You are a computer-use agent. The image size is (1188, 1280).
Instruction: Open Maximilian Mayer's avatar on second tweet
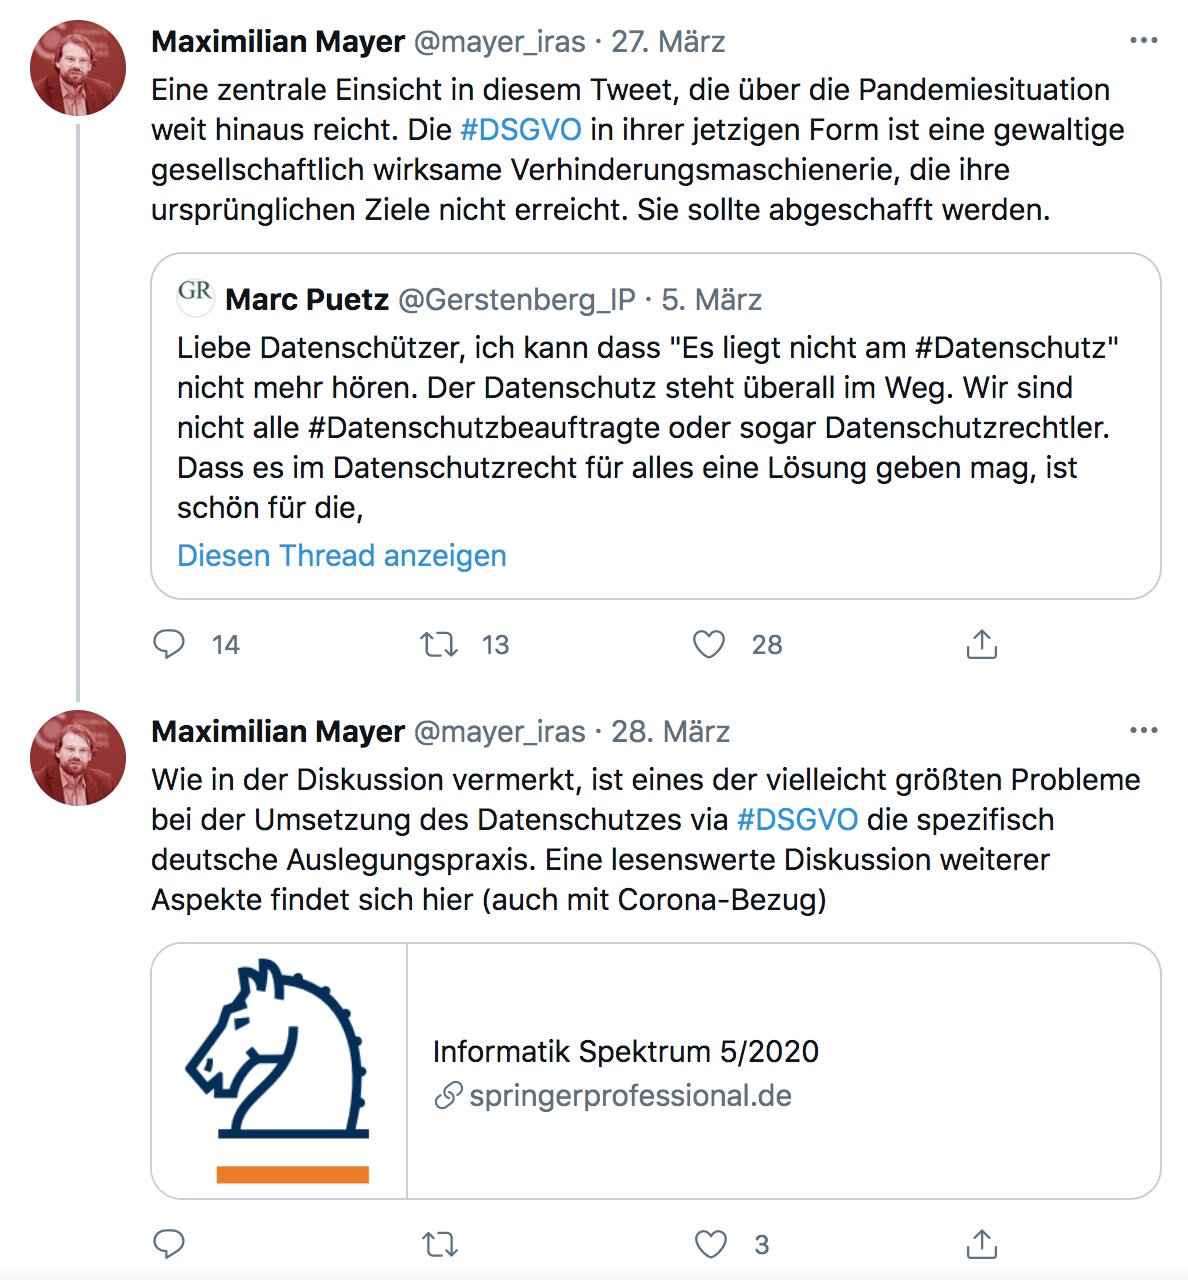tap(78, 757)
